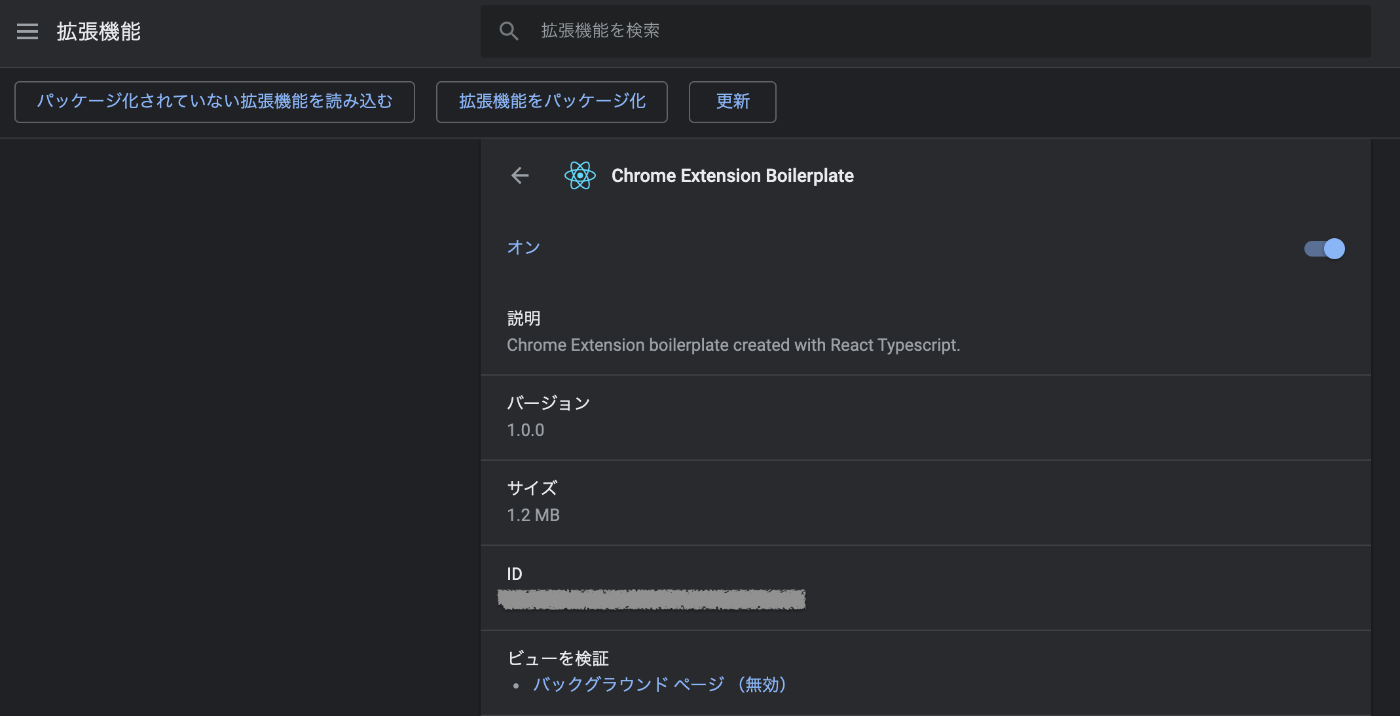This screenshot has width=1400, height=716.
Task: Focus the 拡張機能を検索 search field
Action: [925, 31]
